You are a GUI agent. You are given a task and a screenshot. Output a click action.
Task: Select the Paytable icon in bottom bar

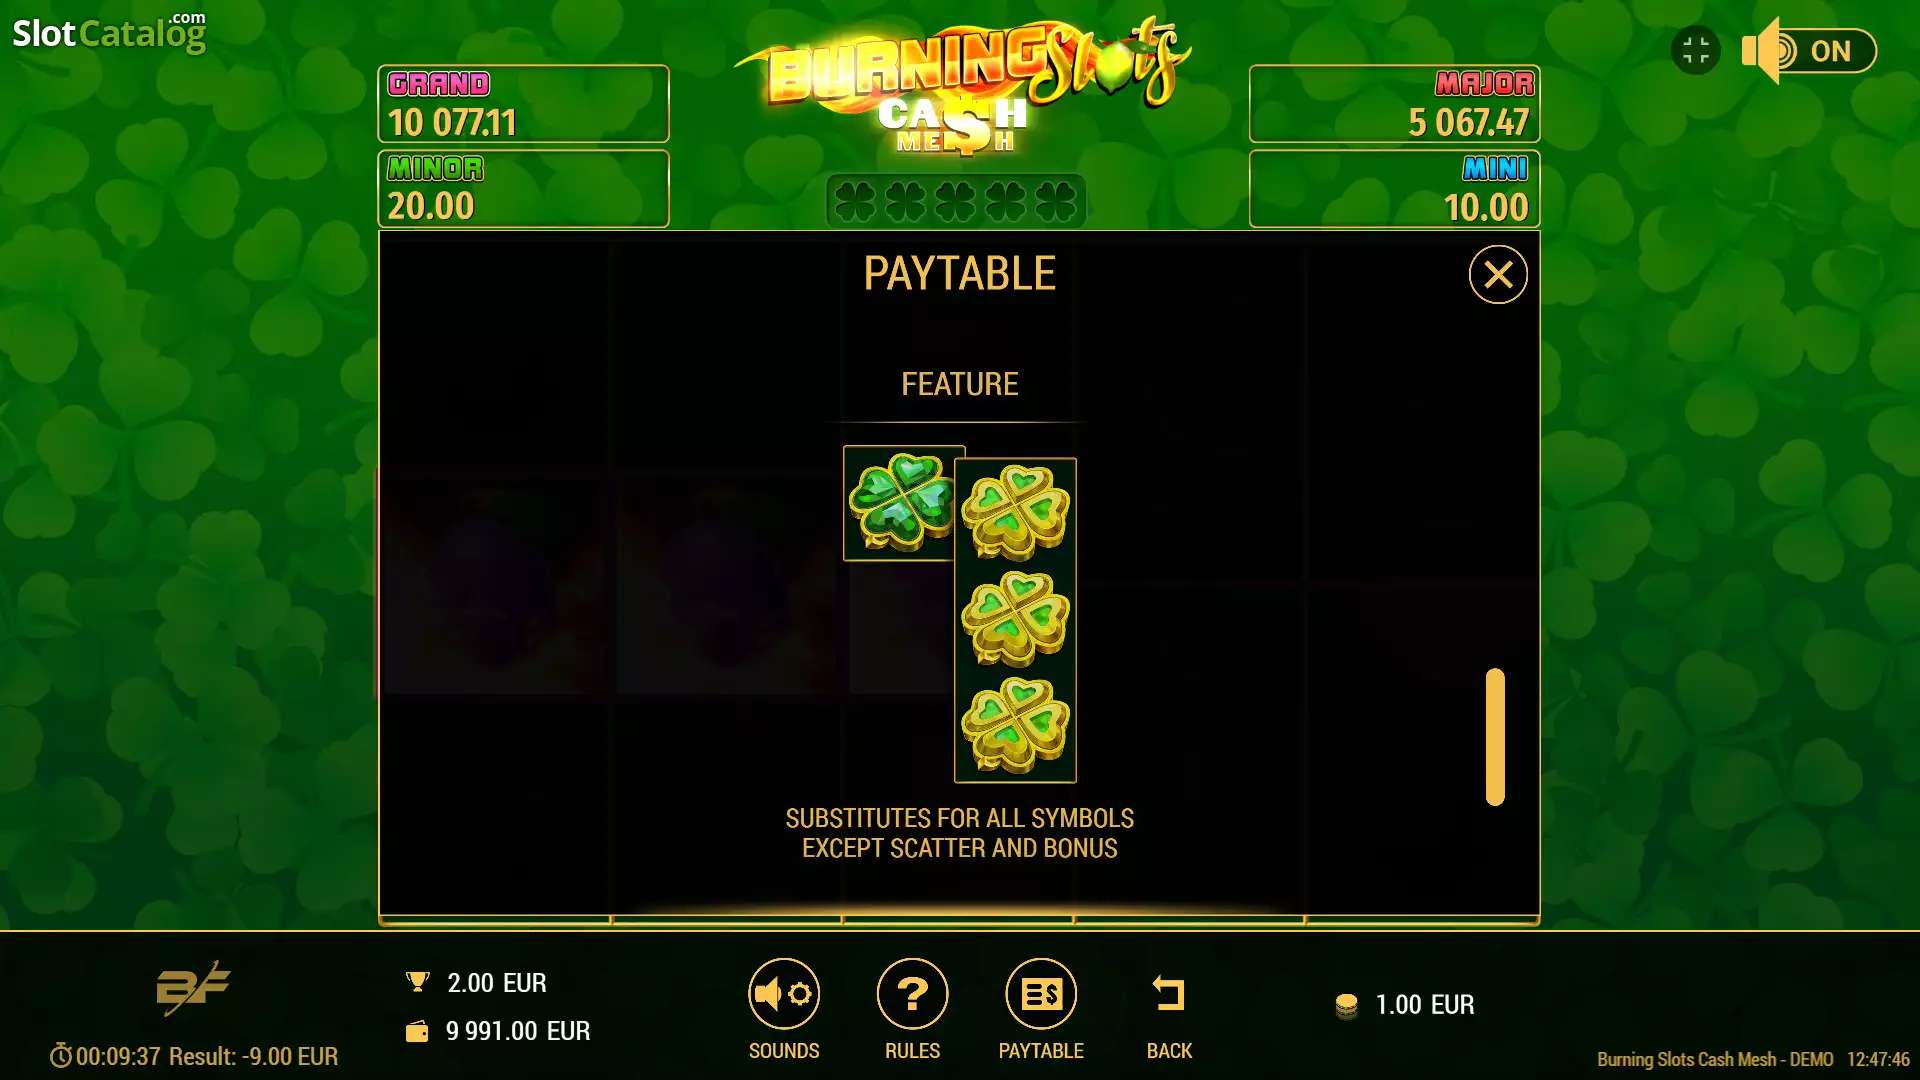(x=1041, y=993)
